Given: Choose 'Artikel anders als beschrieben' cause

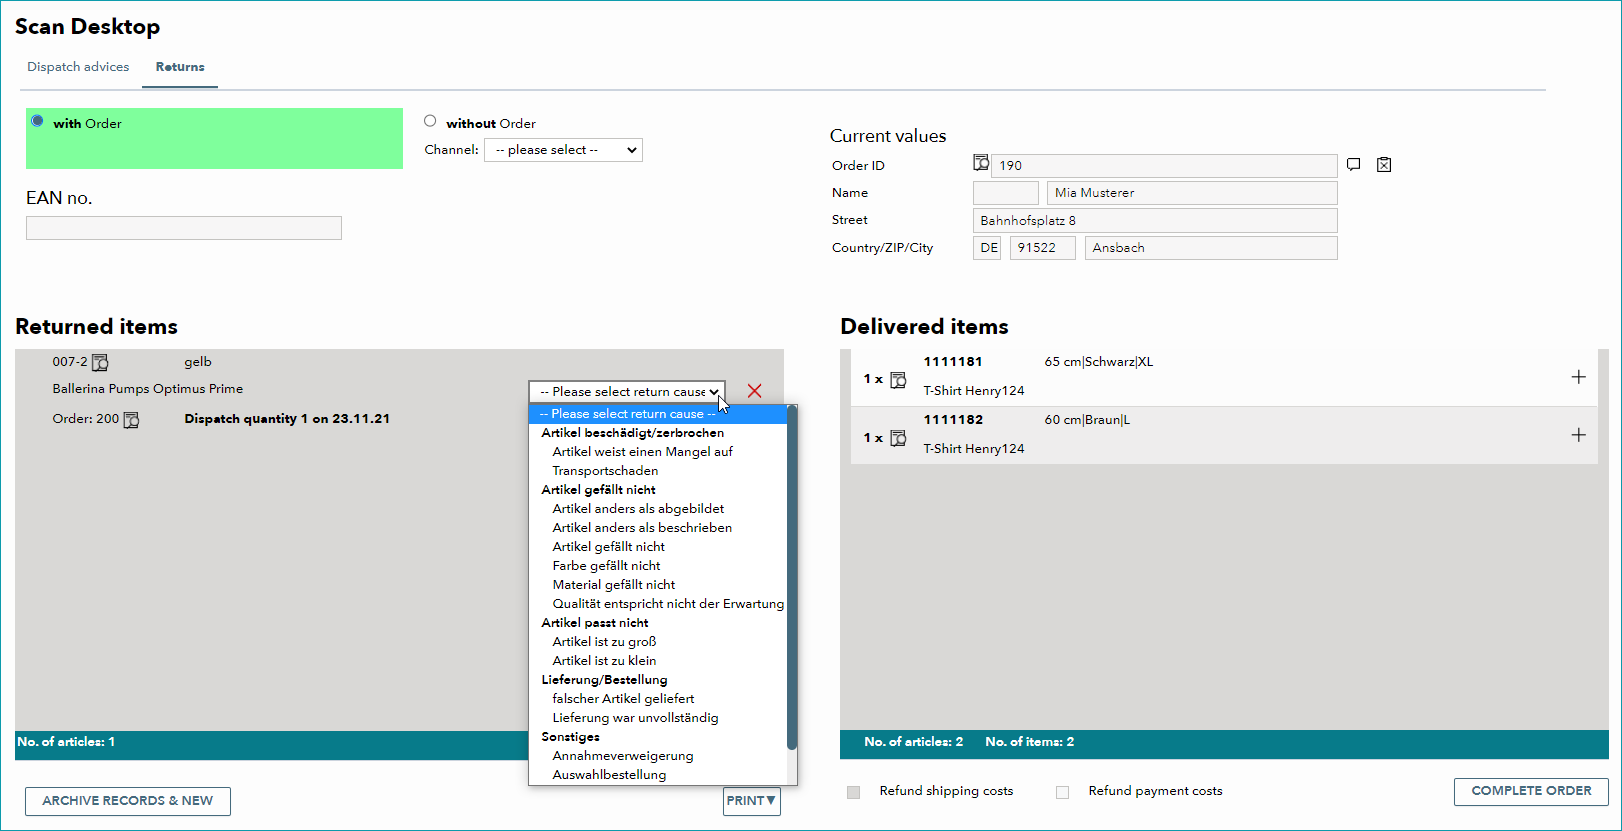Looking at the screenshot, I should 643,528.
